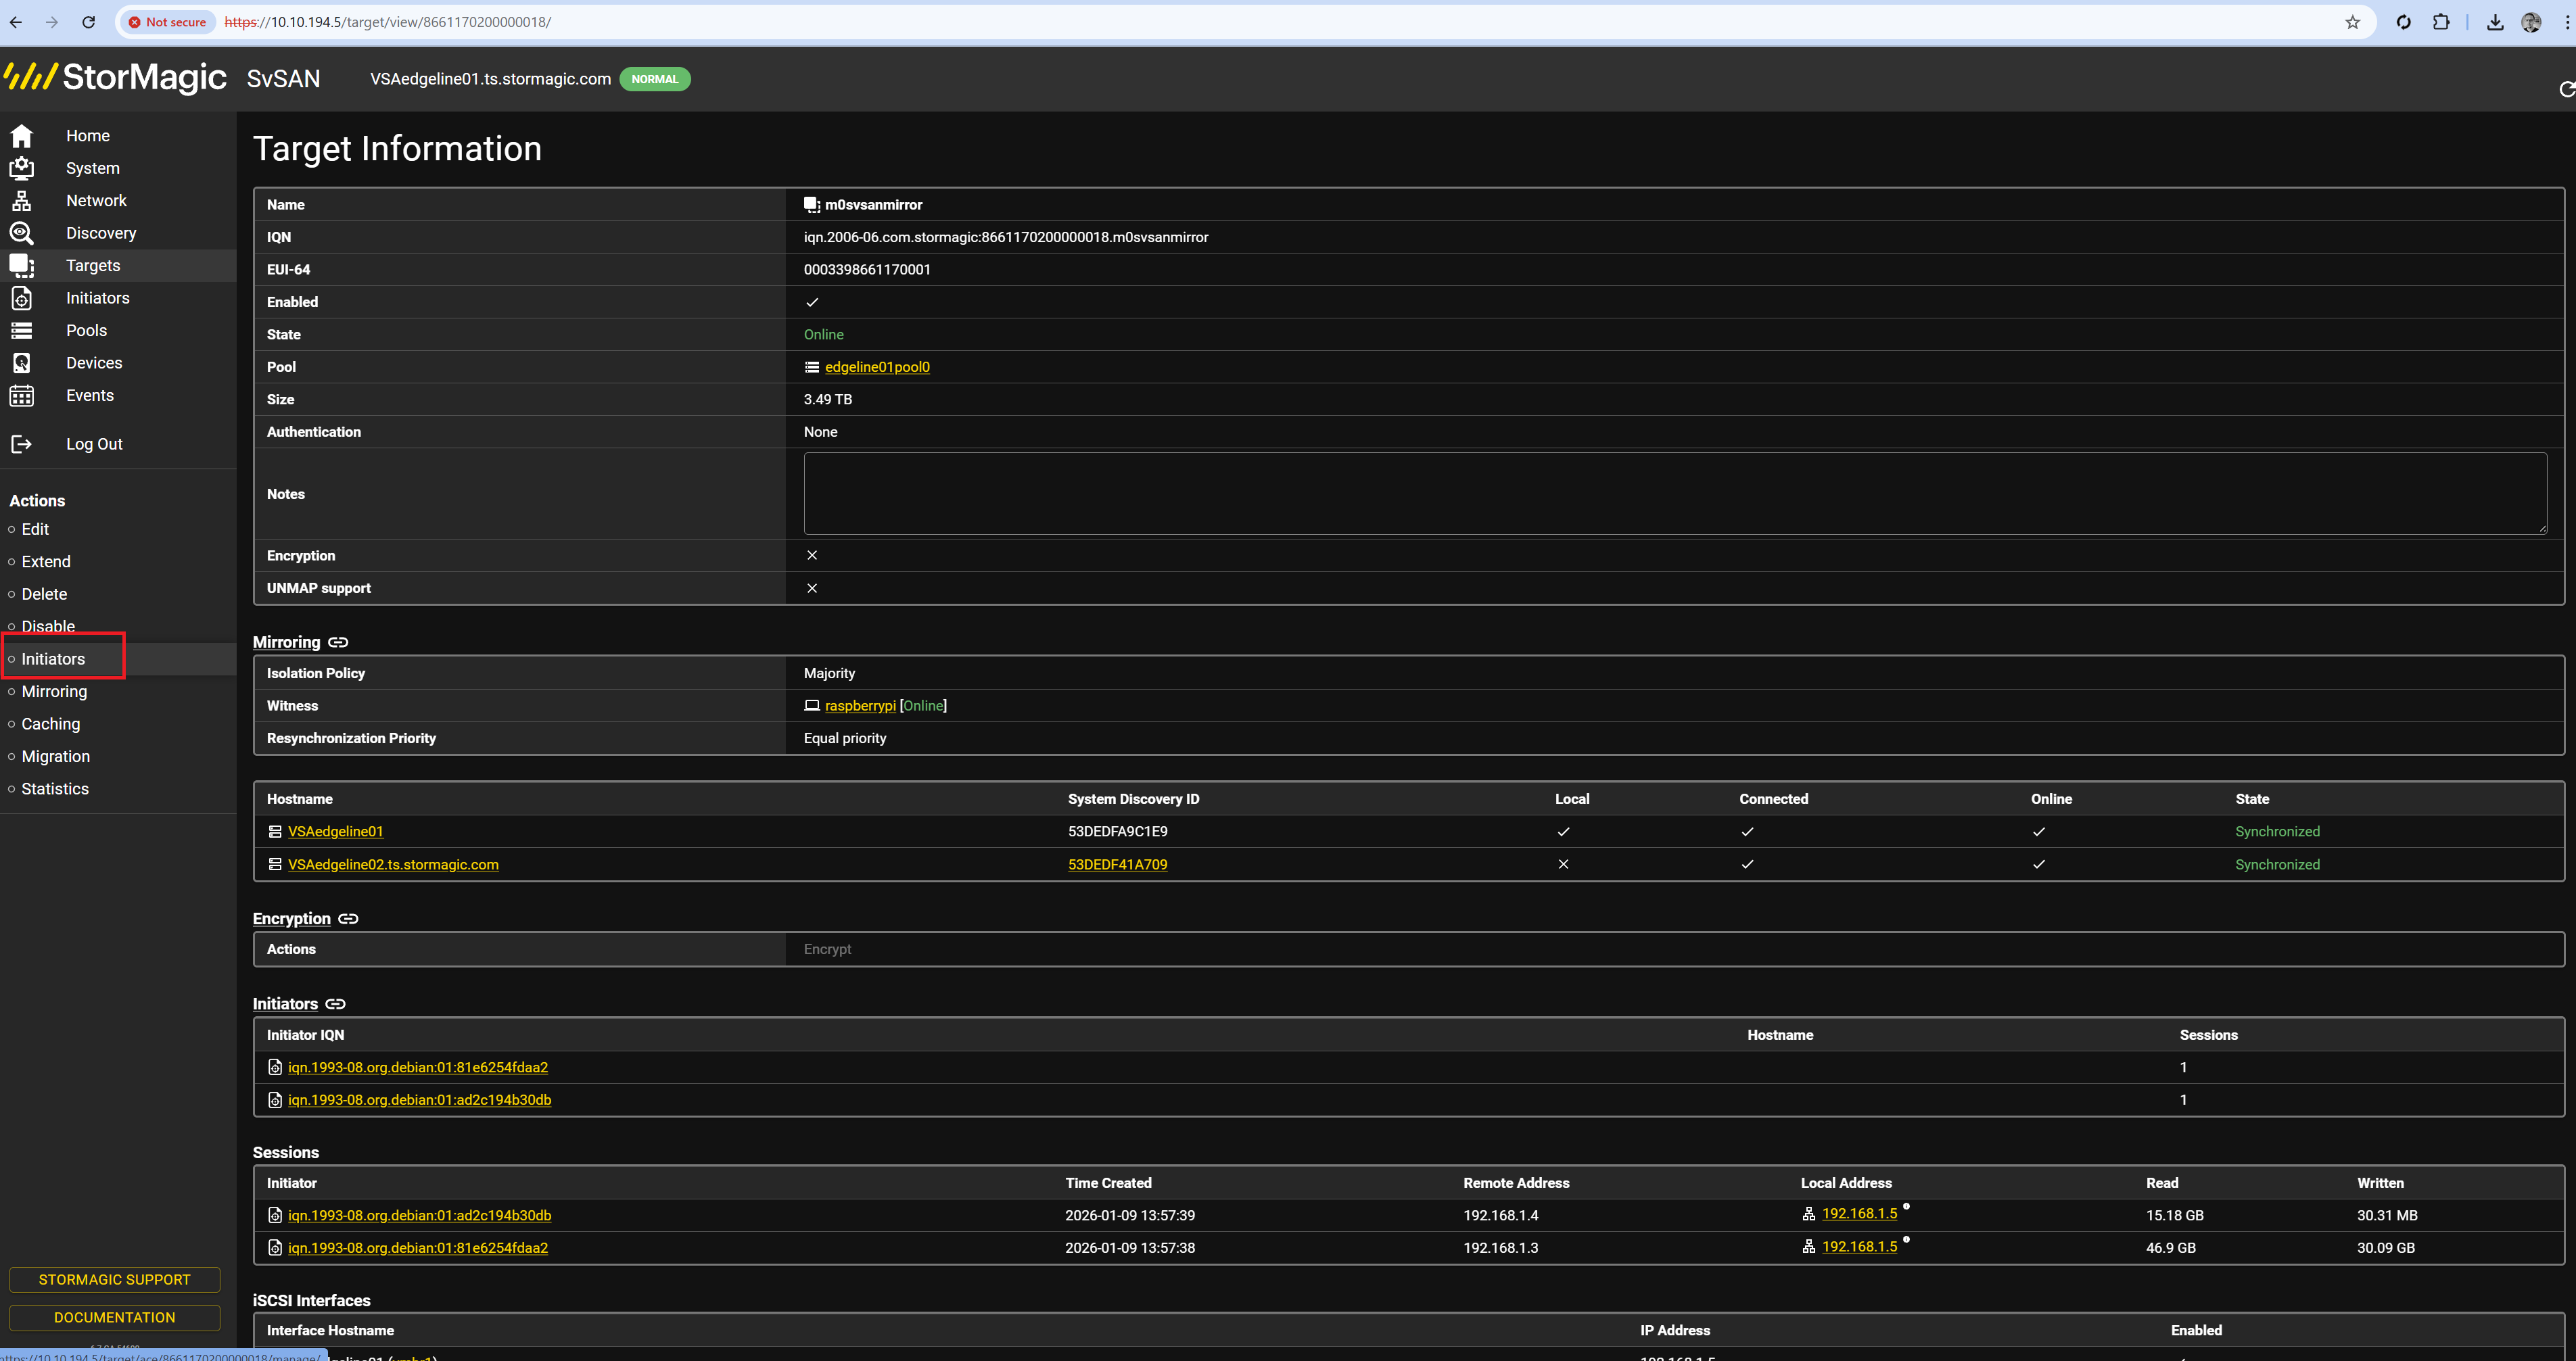The image size is (2576, 1361).
Task: Click the browser extensions puzzle icon
Action: click(2441, 22)
